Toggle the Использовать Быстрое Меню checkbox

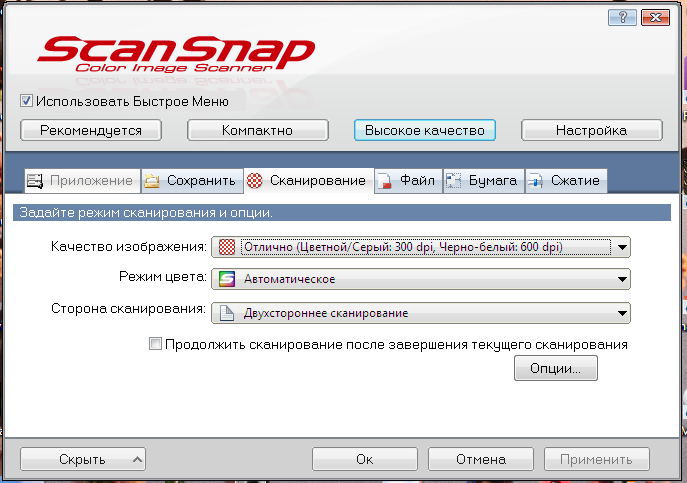point(26,101)
